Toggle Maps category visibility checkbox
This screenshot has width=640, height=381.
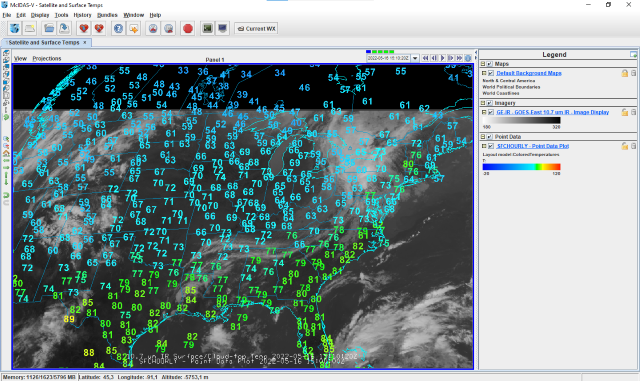[489, 64]
